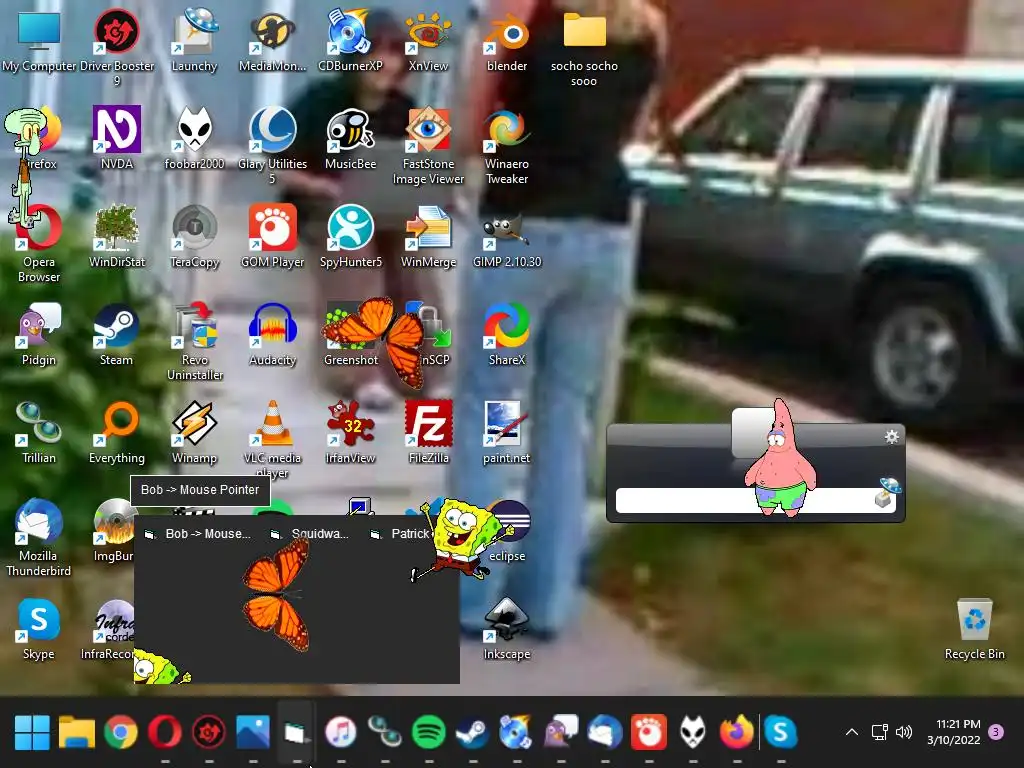Open File Explorer from the taskbar

pyautogui.click(x=76, y=732)
